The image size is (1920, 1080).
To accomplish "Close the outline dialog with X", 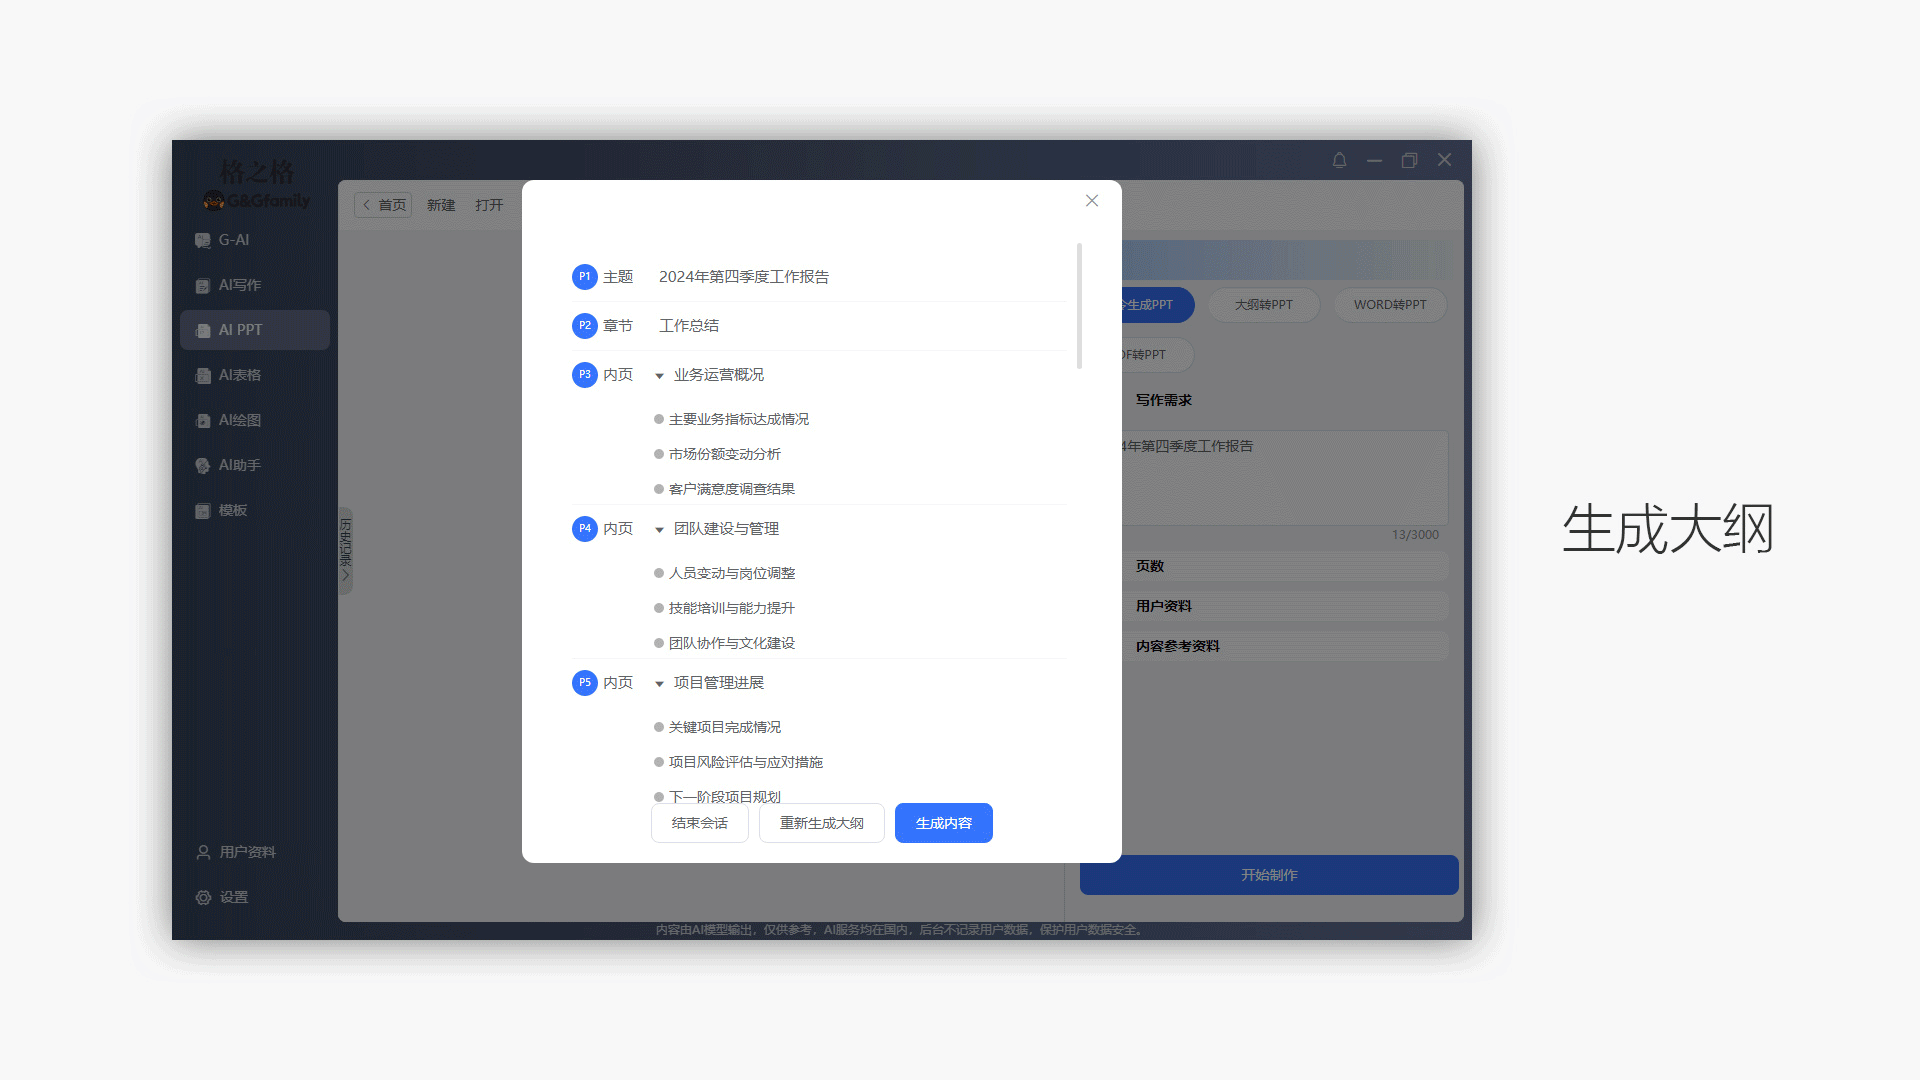I will click(1092, 201).
